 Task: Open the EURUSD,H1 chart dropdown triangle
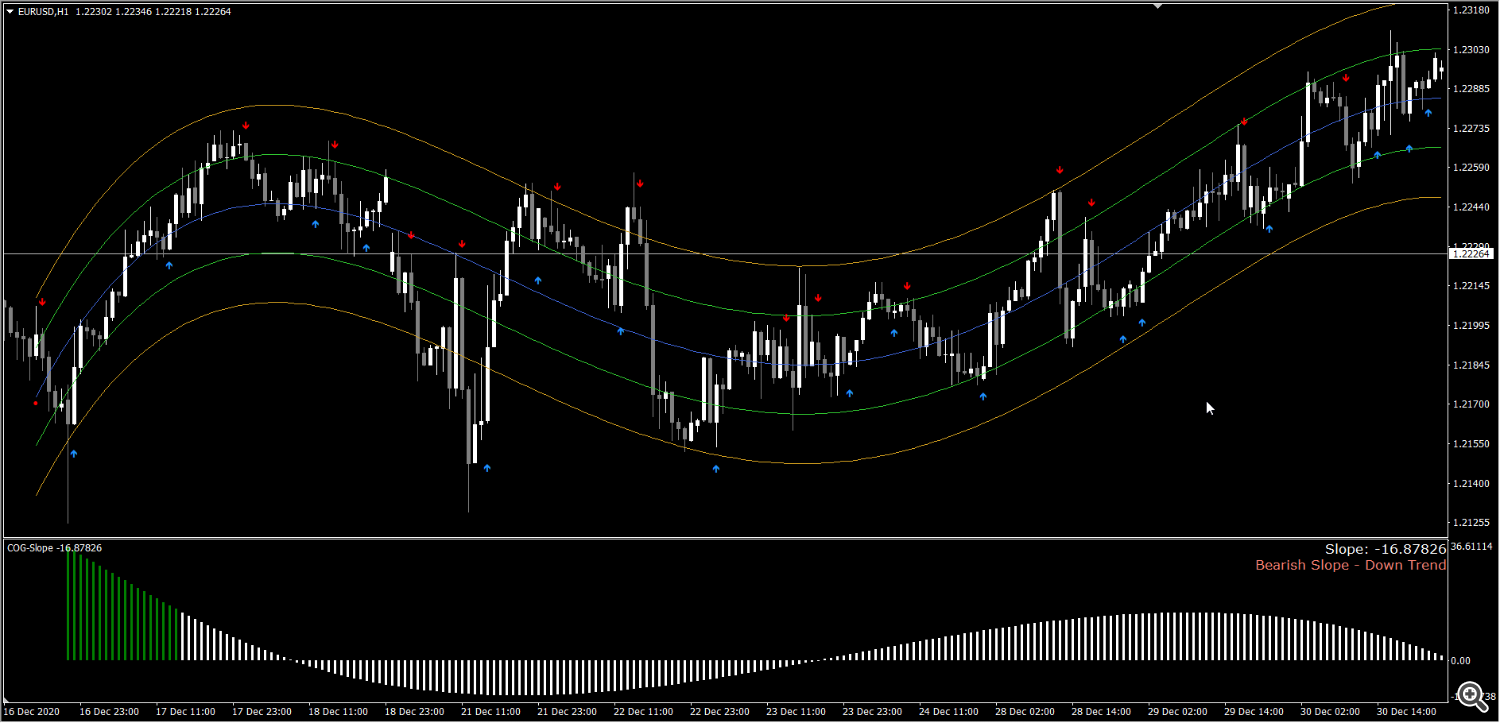pos(9,12)
